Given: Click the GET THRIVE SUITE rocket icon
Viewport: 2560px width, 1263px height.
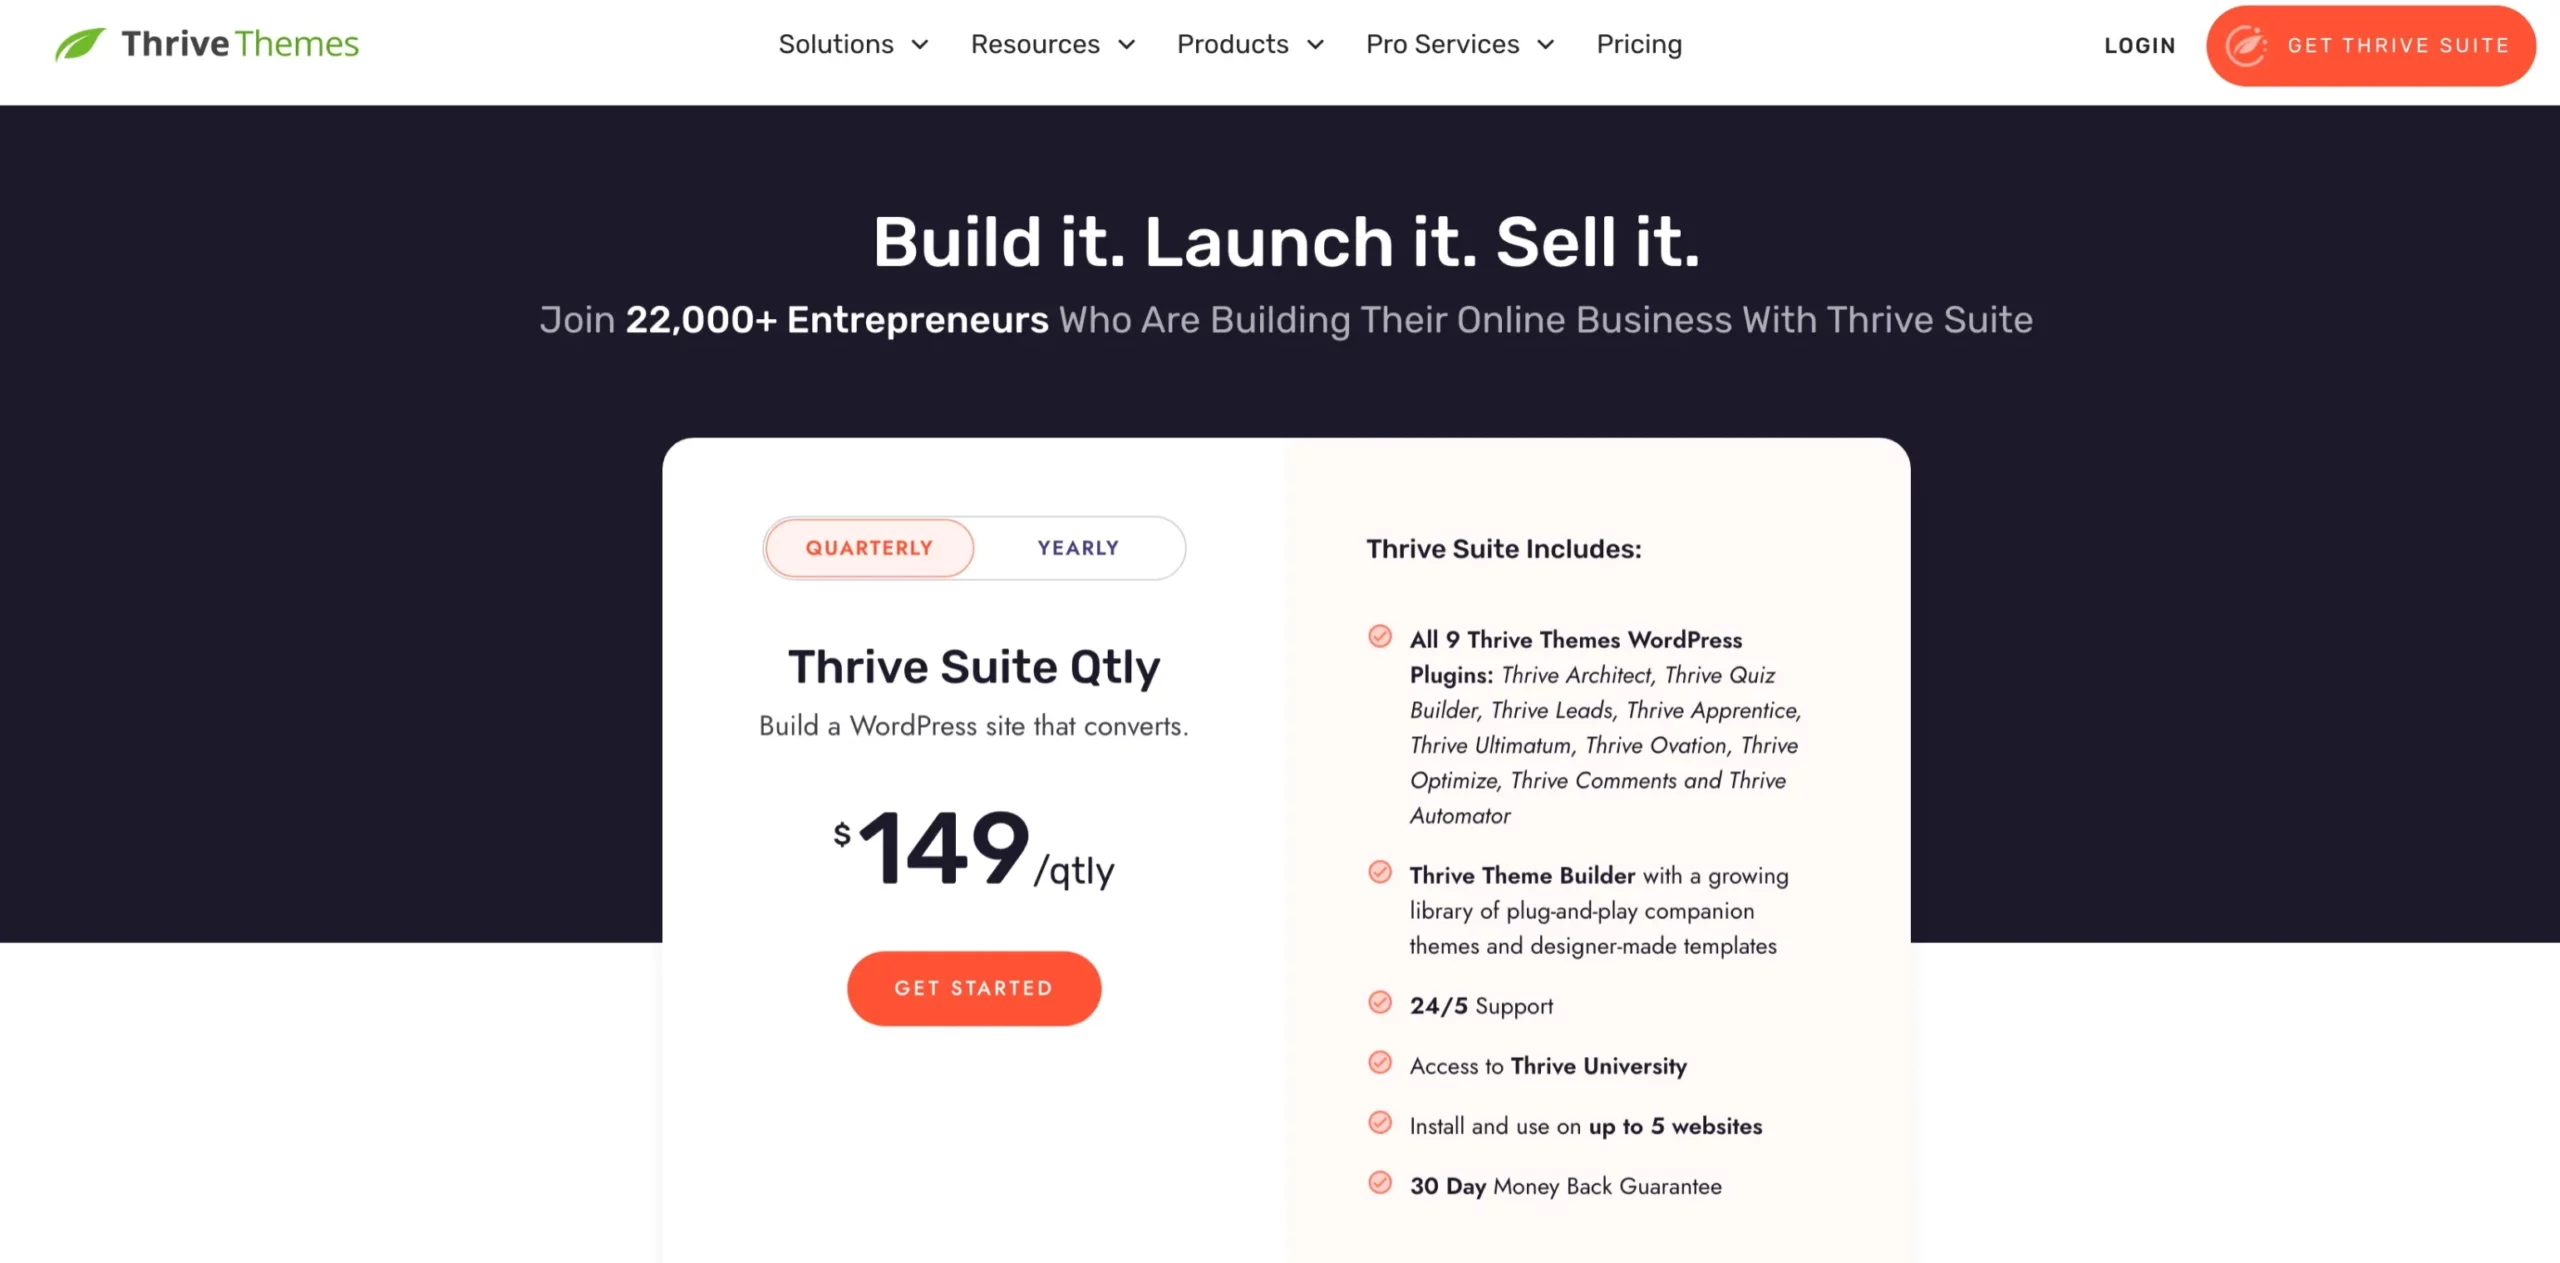Looking at the screenshot, I should 2251,44.
